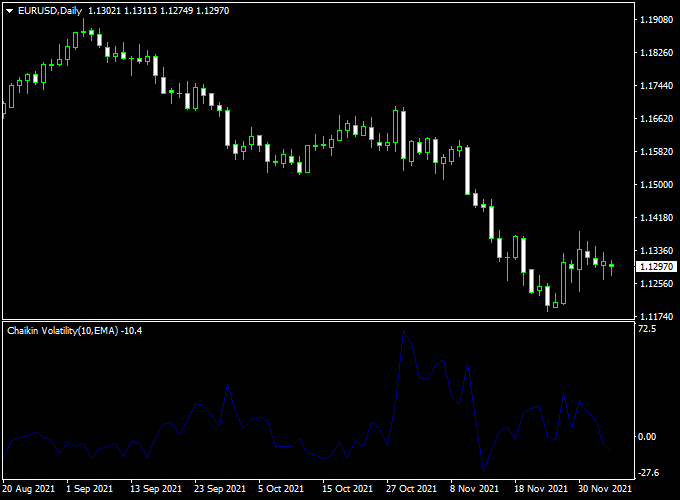Click indicator scale value 72.5
Image resolution: width=680 pixels, height=500 pixels.
[x=647, y=329]
